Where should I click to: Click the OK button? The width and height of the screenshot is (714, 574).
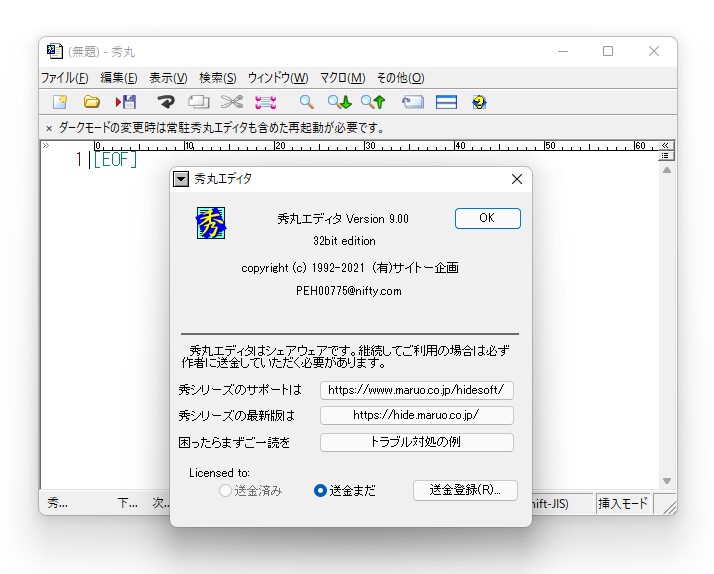488,218
